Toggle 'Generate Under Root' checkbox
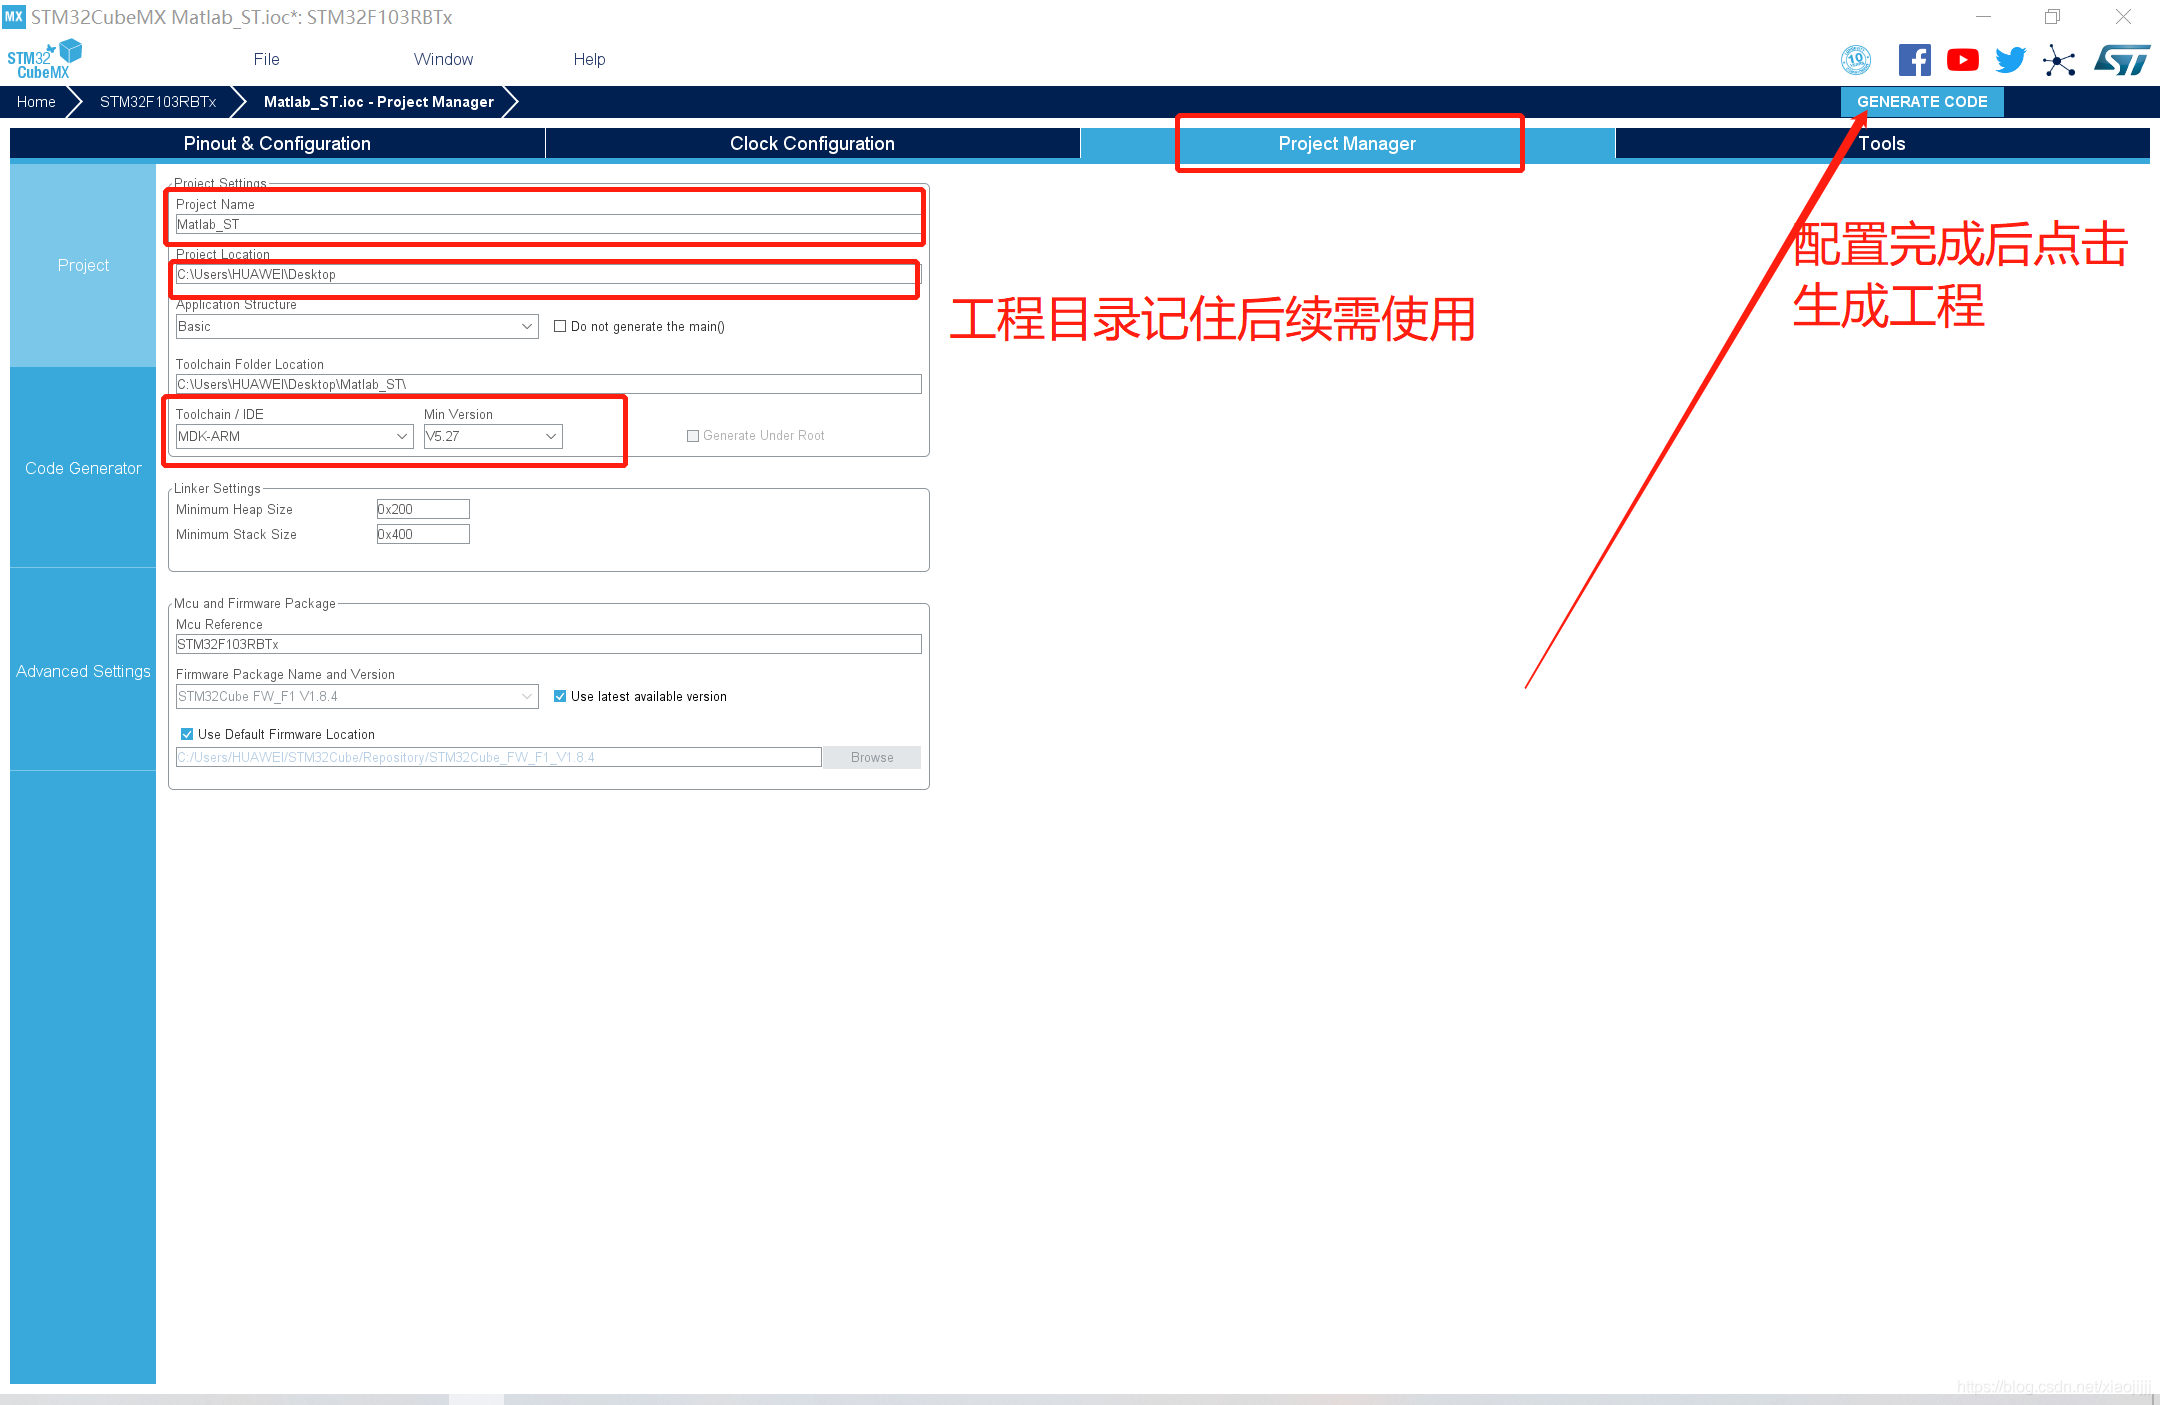Image resolution: width=2160 pixels, height=1405 pixels. coord(693,436)
